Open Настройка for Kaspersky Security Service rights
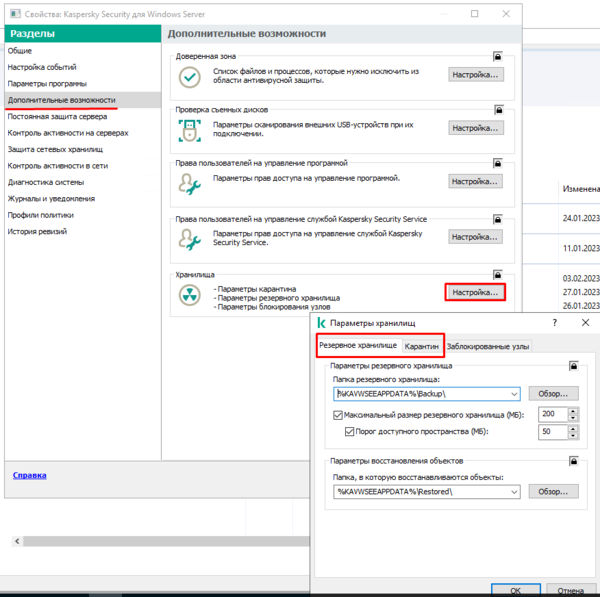 pos(475,237)
